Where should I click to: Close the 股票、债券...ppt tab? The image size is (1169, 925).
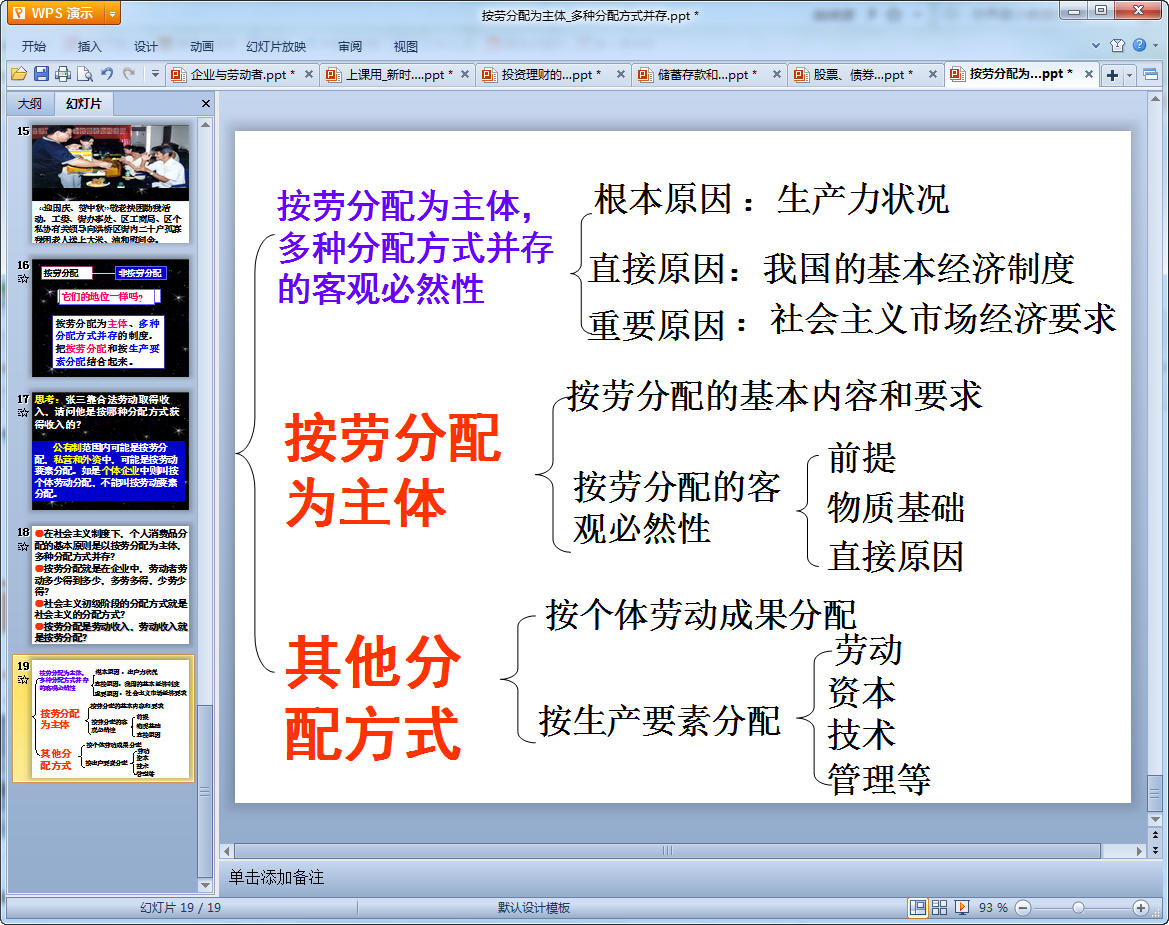(933, 75)
